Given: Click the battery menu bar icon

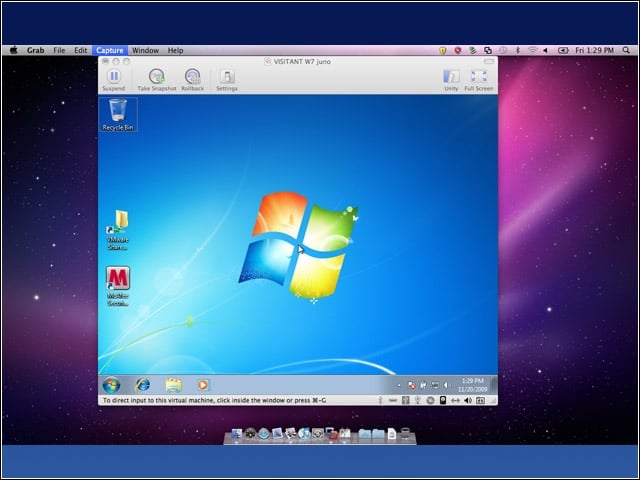Looking at the screenshot, I should coord(563,50).
